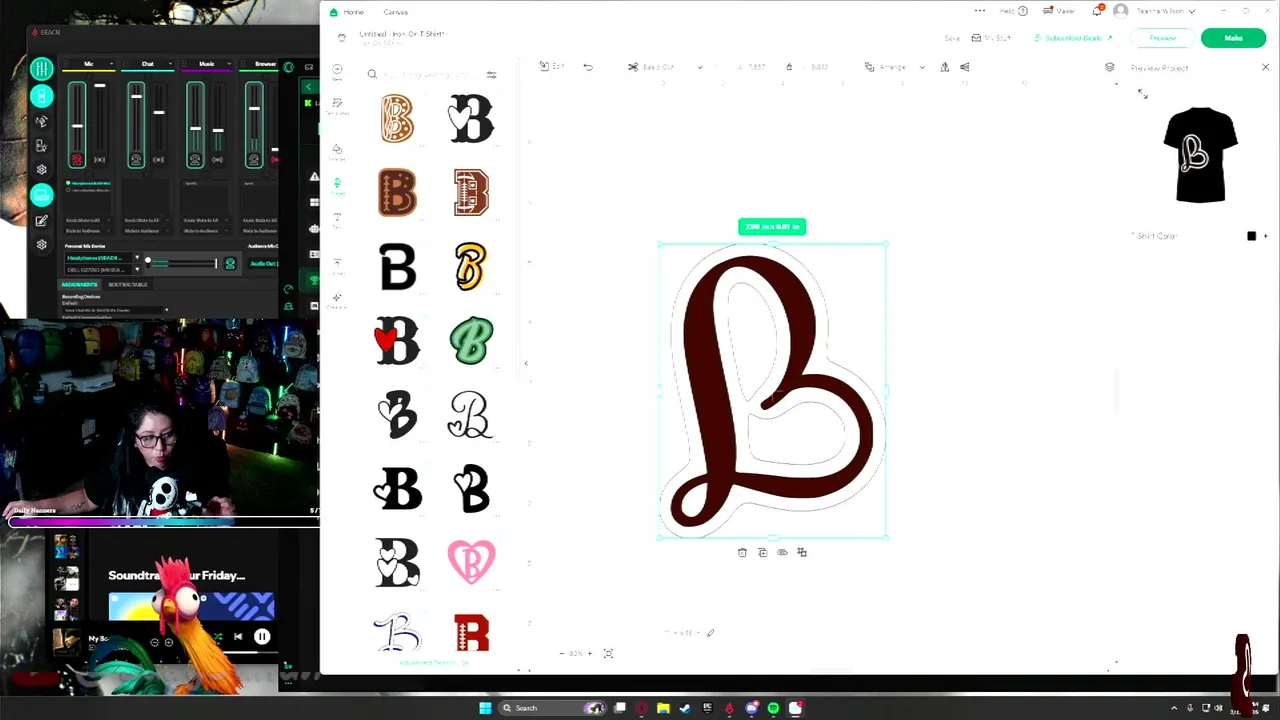The image size is (1280, 720).
Task: Toggle hide/show eye icon below selected design
Action: [x=782, y=552]
